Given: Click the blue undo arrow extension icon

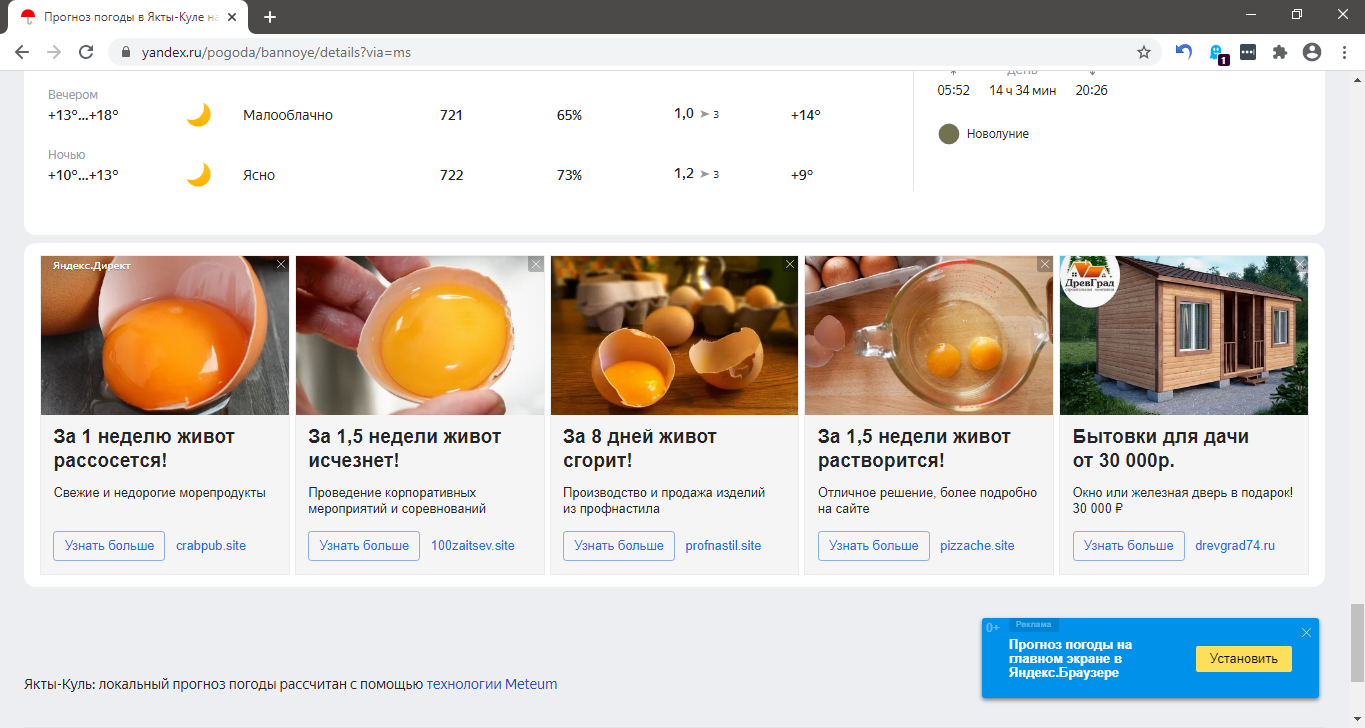Looking at the screenshot, I should click(x=1183, y=52).
